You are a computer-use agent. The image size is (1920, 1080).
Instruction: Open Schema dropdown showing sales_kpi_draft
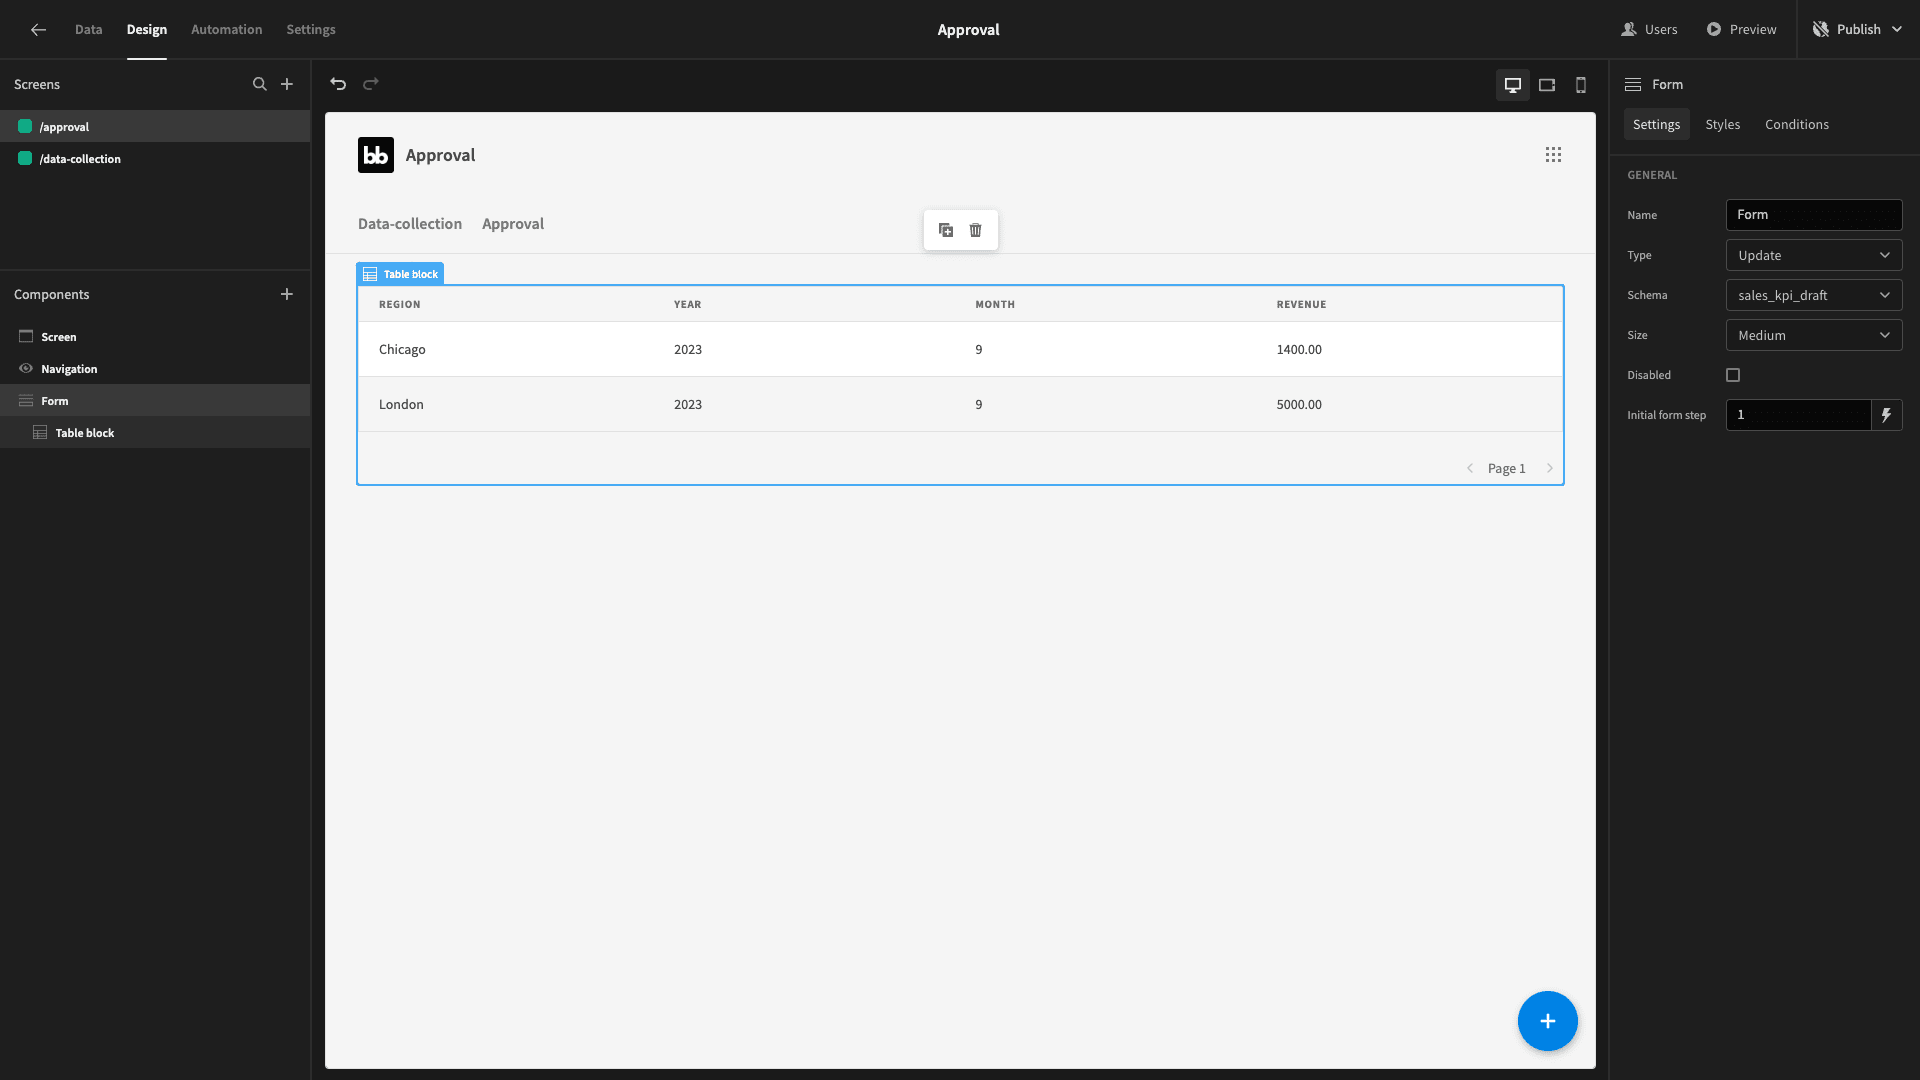coord(1814,295)
